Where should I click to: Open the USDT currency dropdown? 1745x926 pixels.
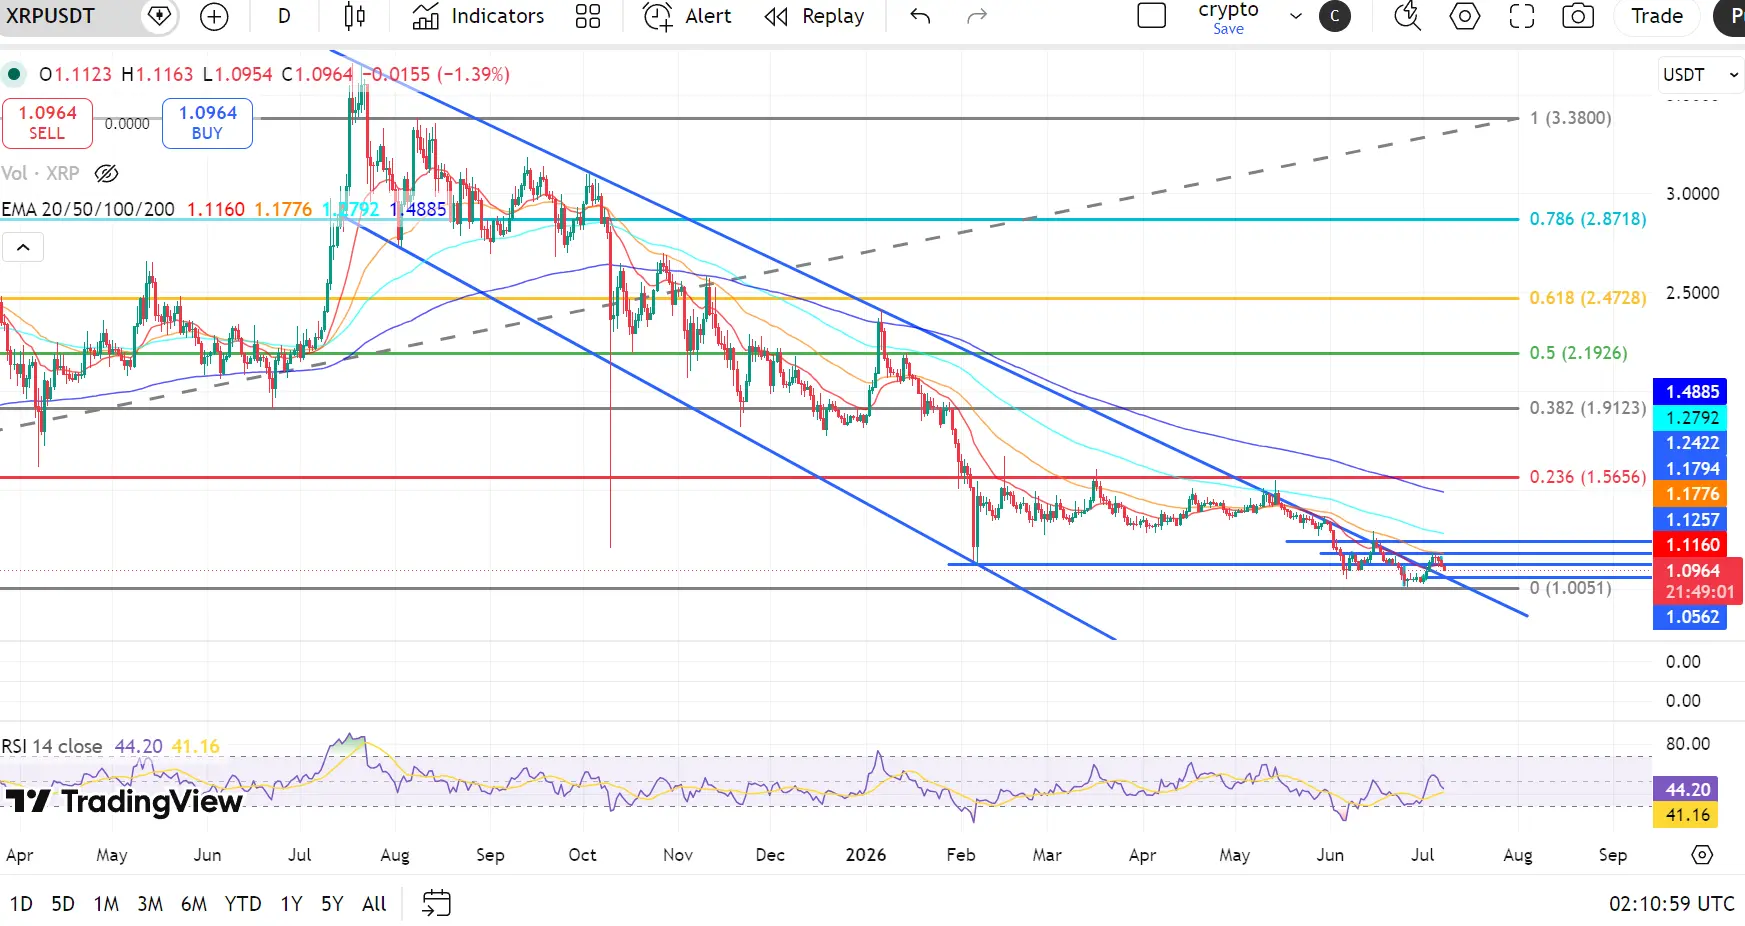click(x=1700, y=75)
